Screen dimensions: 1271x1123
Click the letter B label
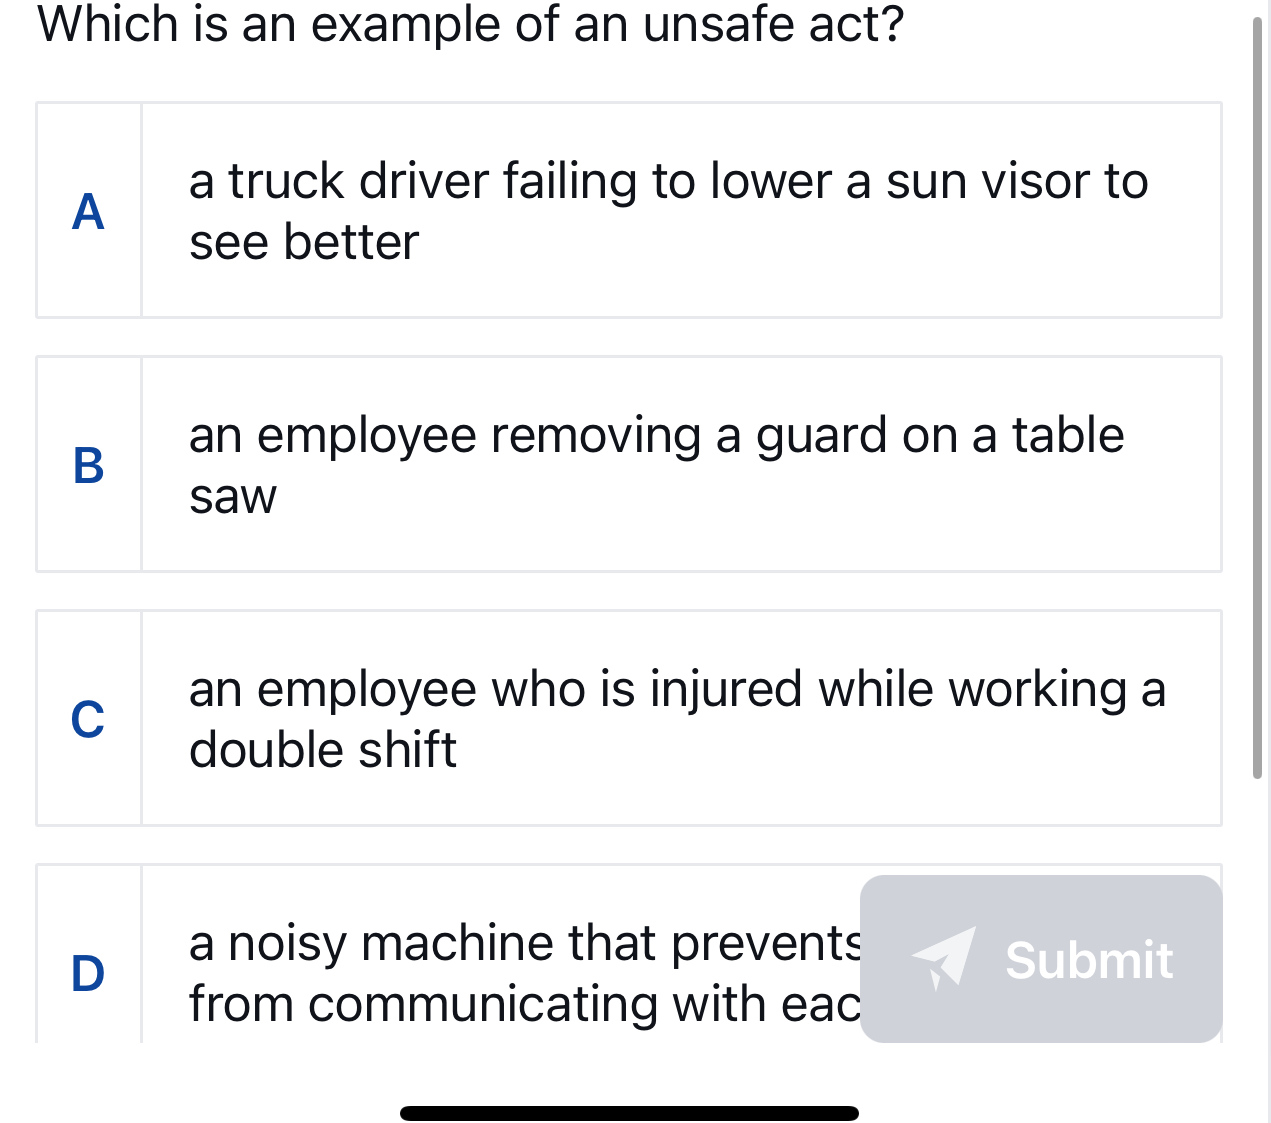89,465
